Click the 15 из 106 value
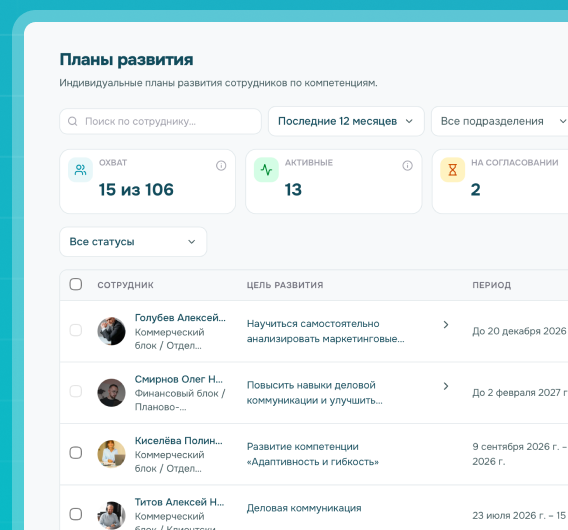 point(136,190)
